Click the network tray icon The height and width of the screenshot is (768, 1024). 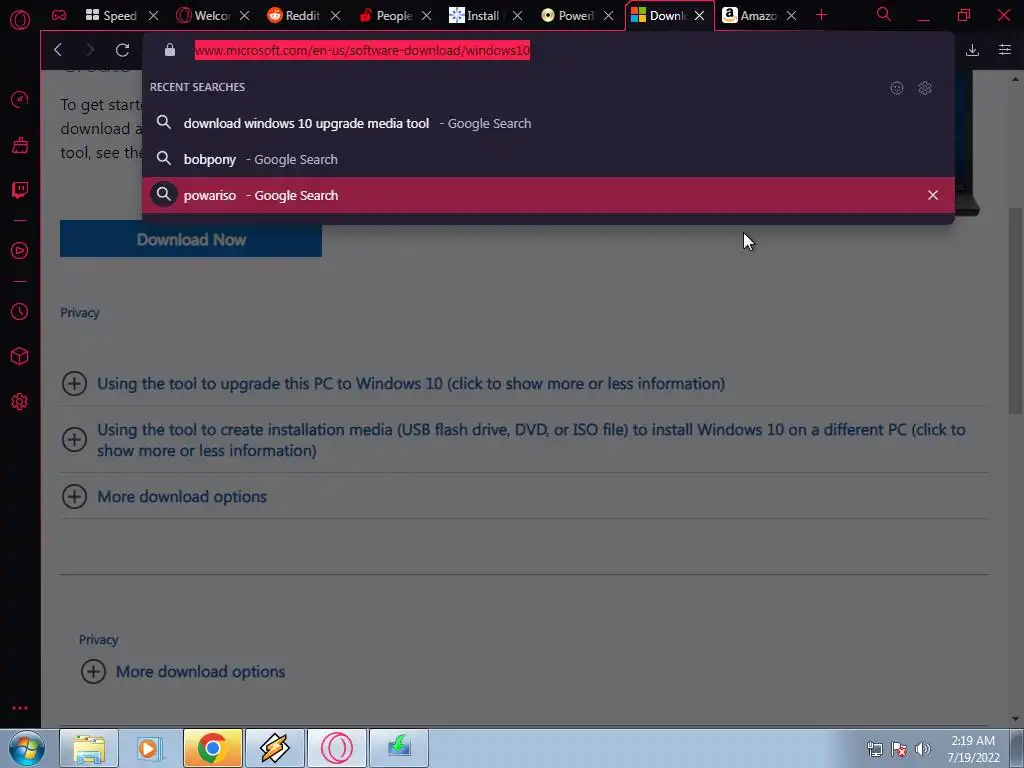point(874,750)
